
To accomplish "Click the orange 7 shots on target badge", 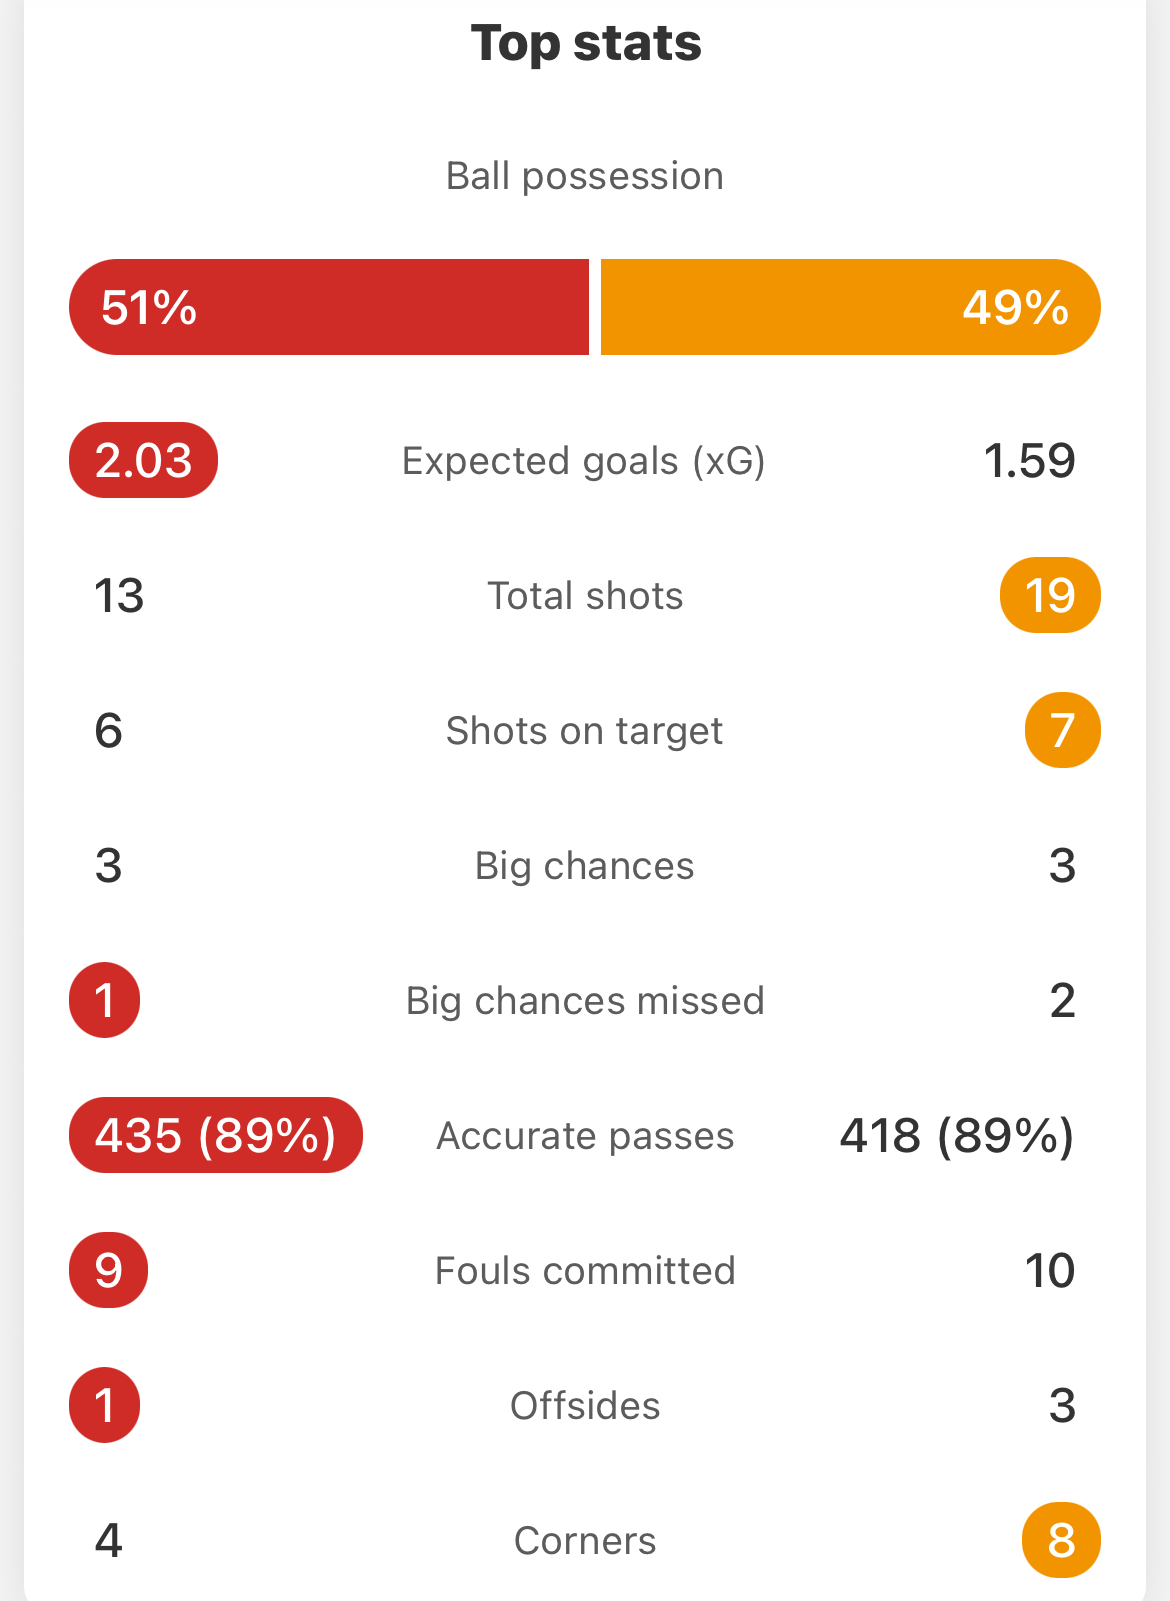I will pyautogui.click(x=1062, y=730).
